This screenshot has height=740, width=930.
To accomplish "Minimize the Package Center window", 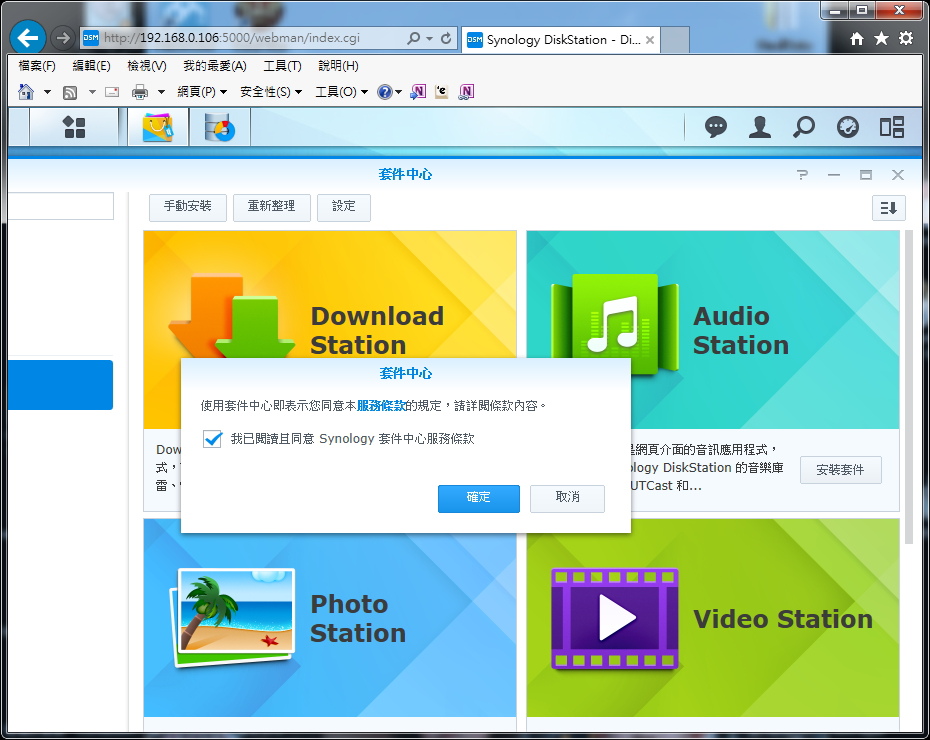I will pyautogui.click(x=834, y=175).
